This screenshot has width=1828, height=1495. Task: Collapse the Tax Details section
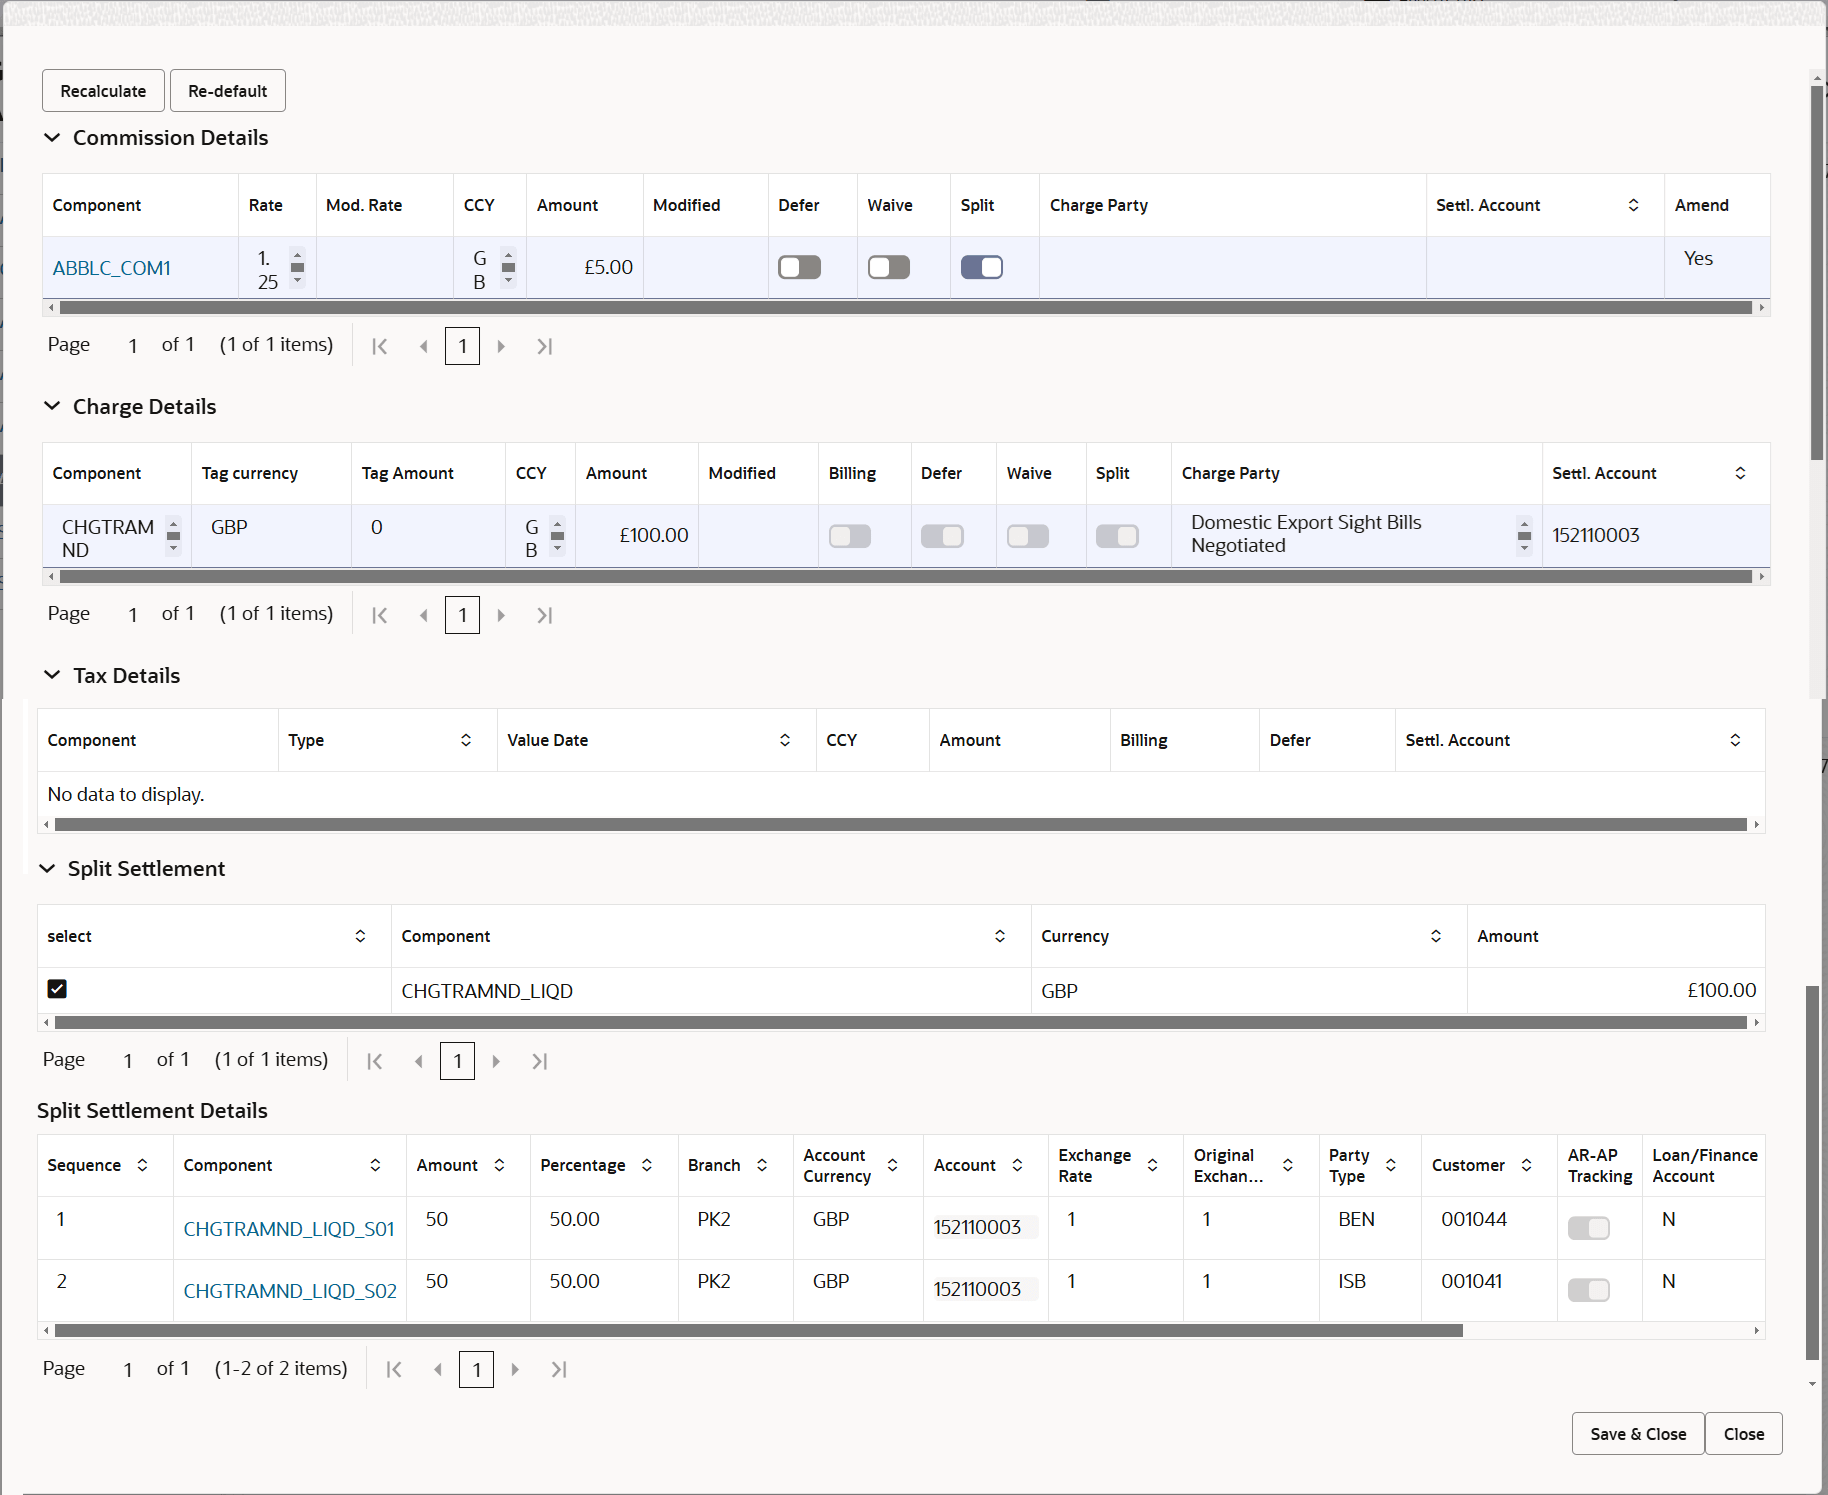point(52,674)
